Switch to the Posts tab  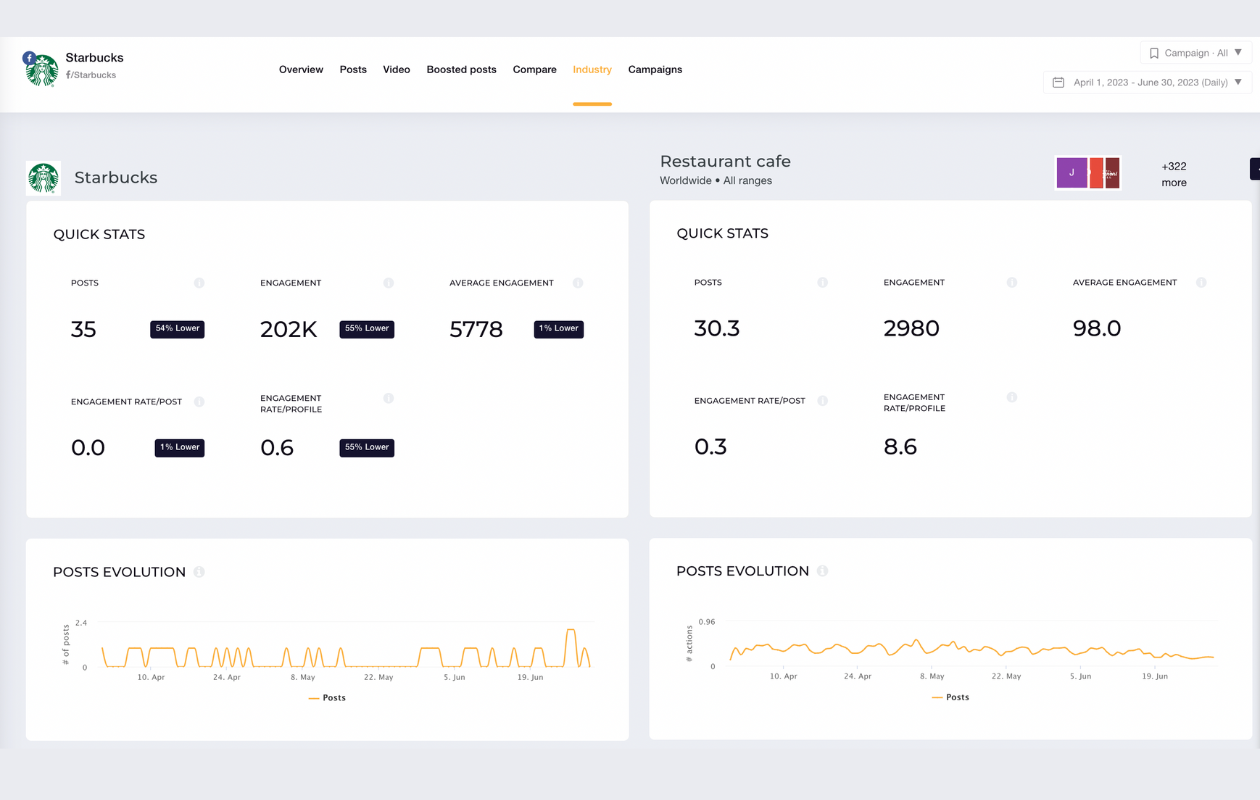353,70
